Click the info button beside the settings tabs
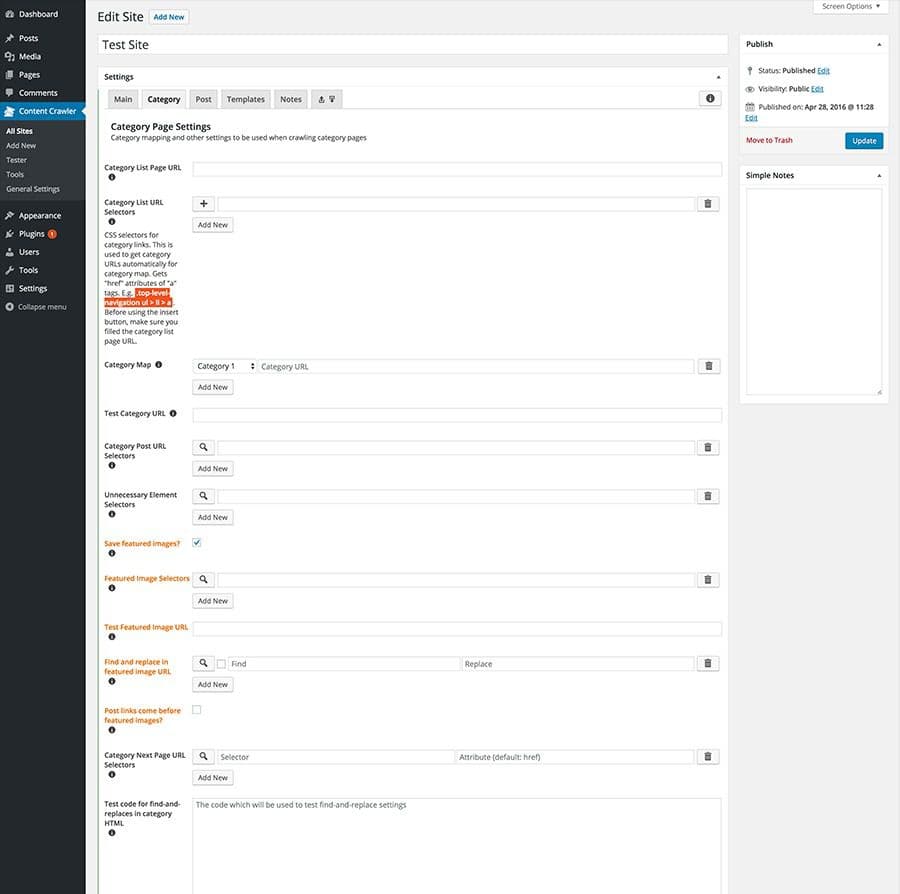 710,99
